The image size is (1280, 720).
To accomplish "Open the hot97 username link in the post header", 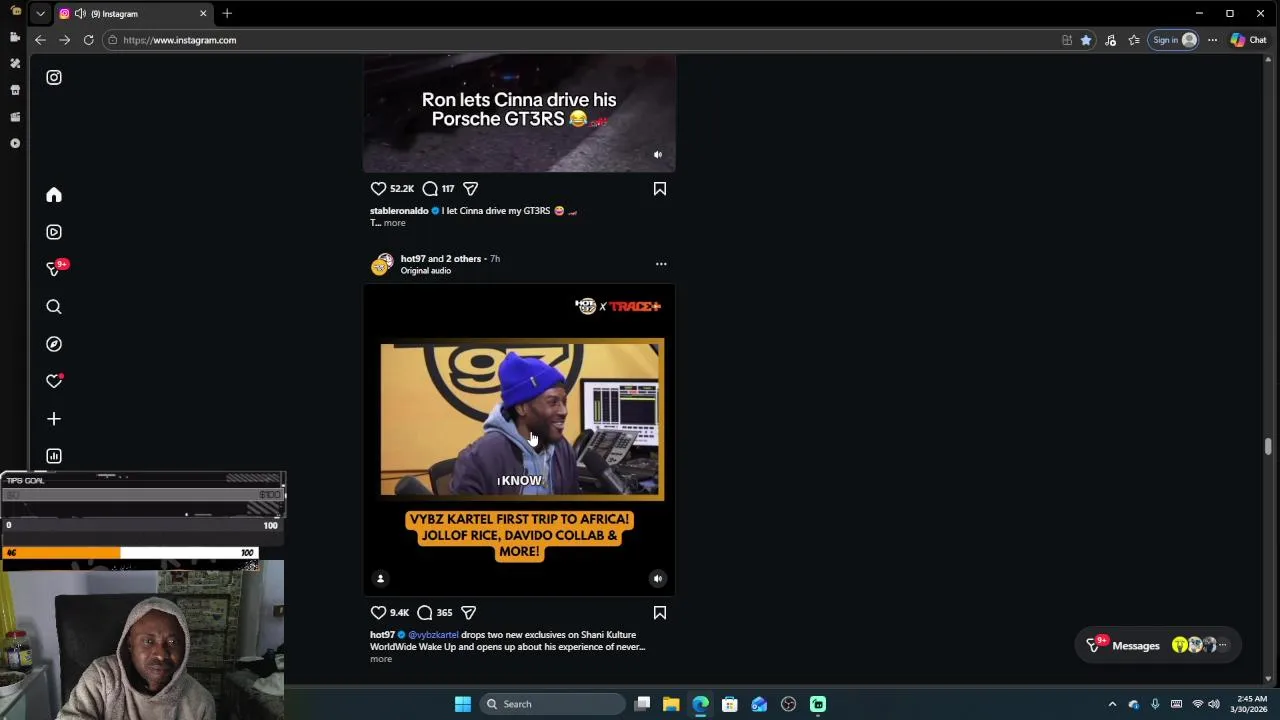I will tap(413, 258).
